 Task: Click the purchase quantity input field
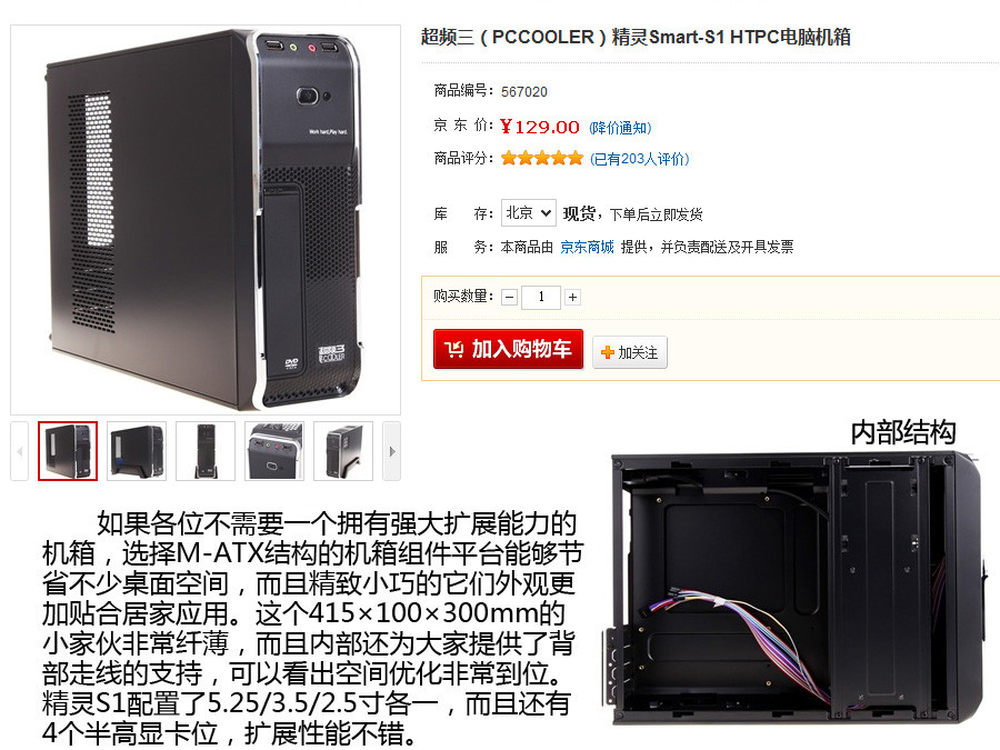541,297
